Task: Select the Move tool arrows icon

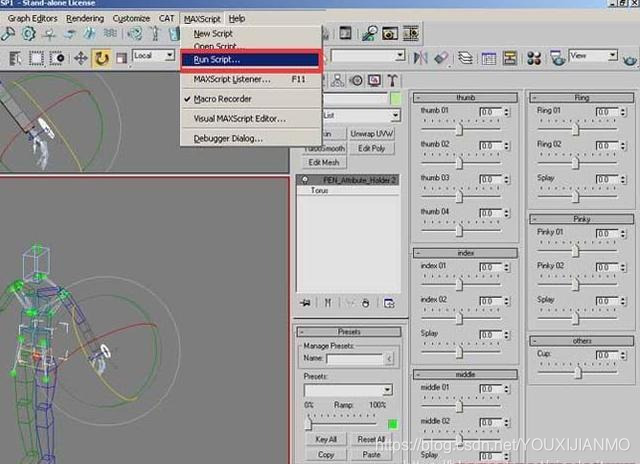Action: tap(80, 58)
